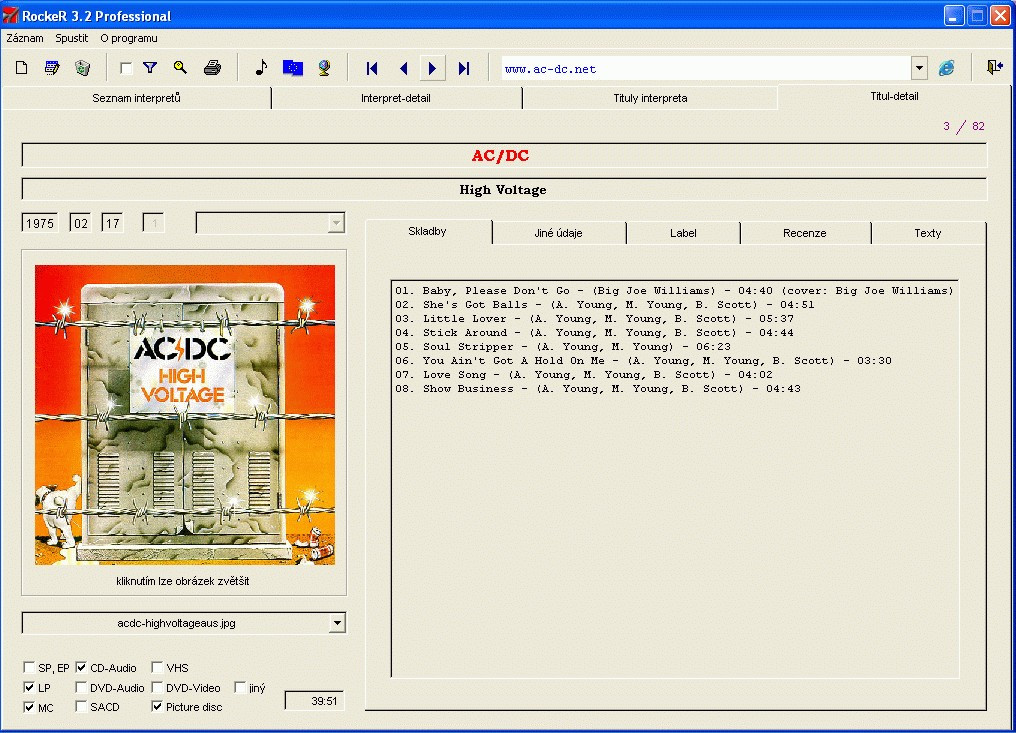Open the Recenze tab
Viewport: 1016px width, 733px height.
805,233
